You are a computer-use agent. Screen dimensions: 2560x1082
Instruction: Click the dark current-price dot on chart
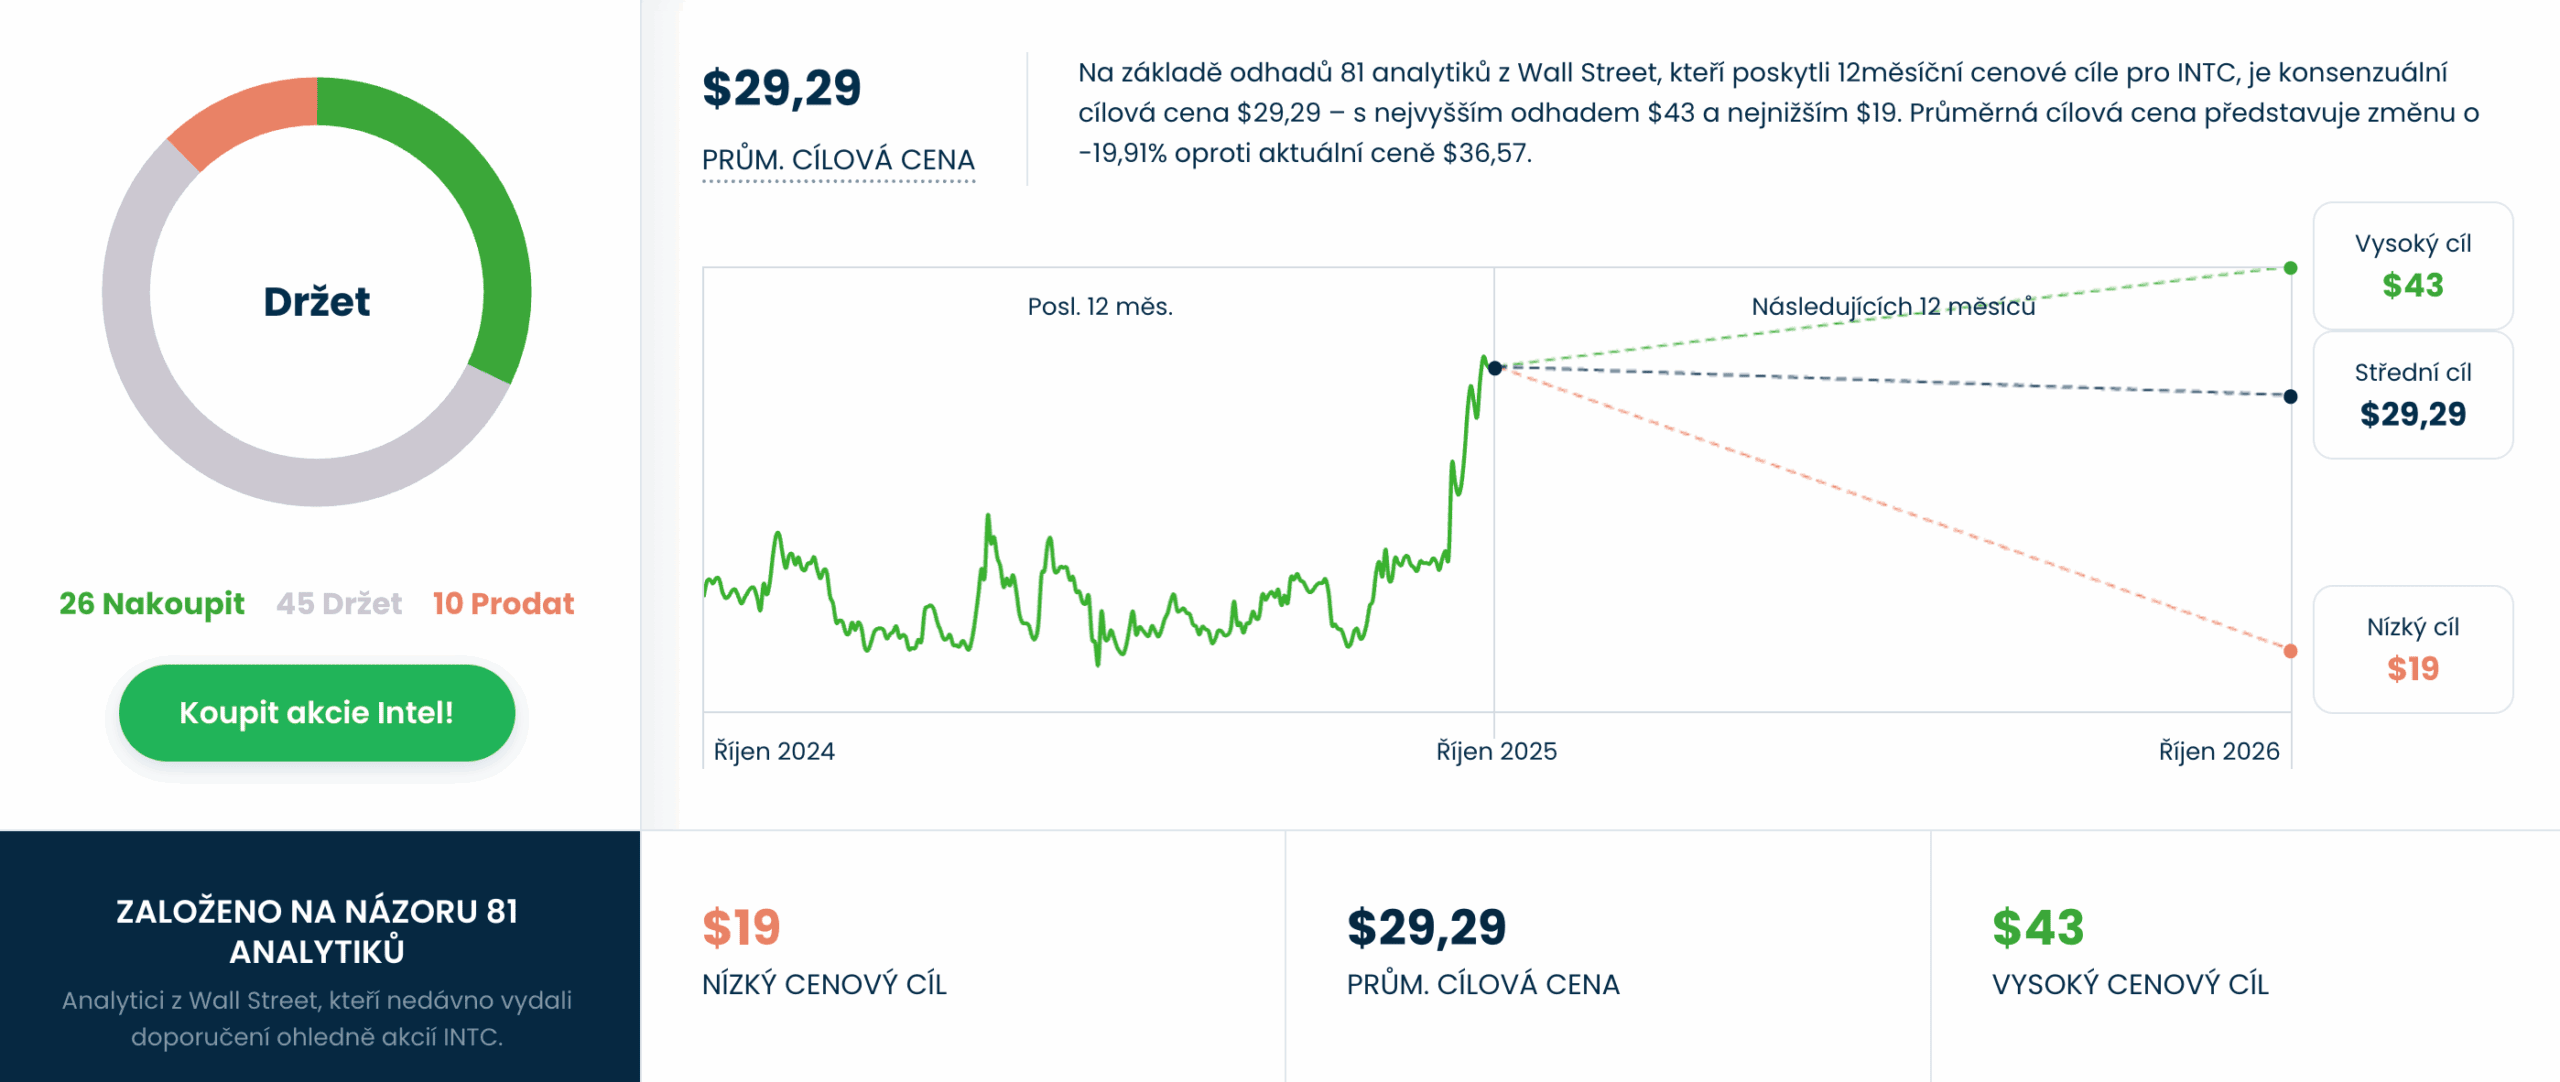click(x=1495, y=368)
